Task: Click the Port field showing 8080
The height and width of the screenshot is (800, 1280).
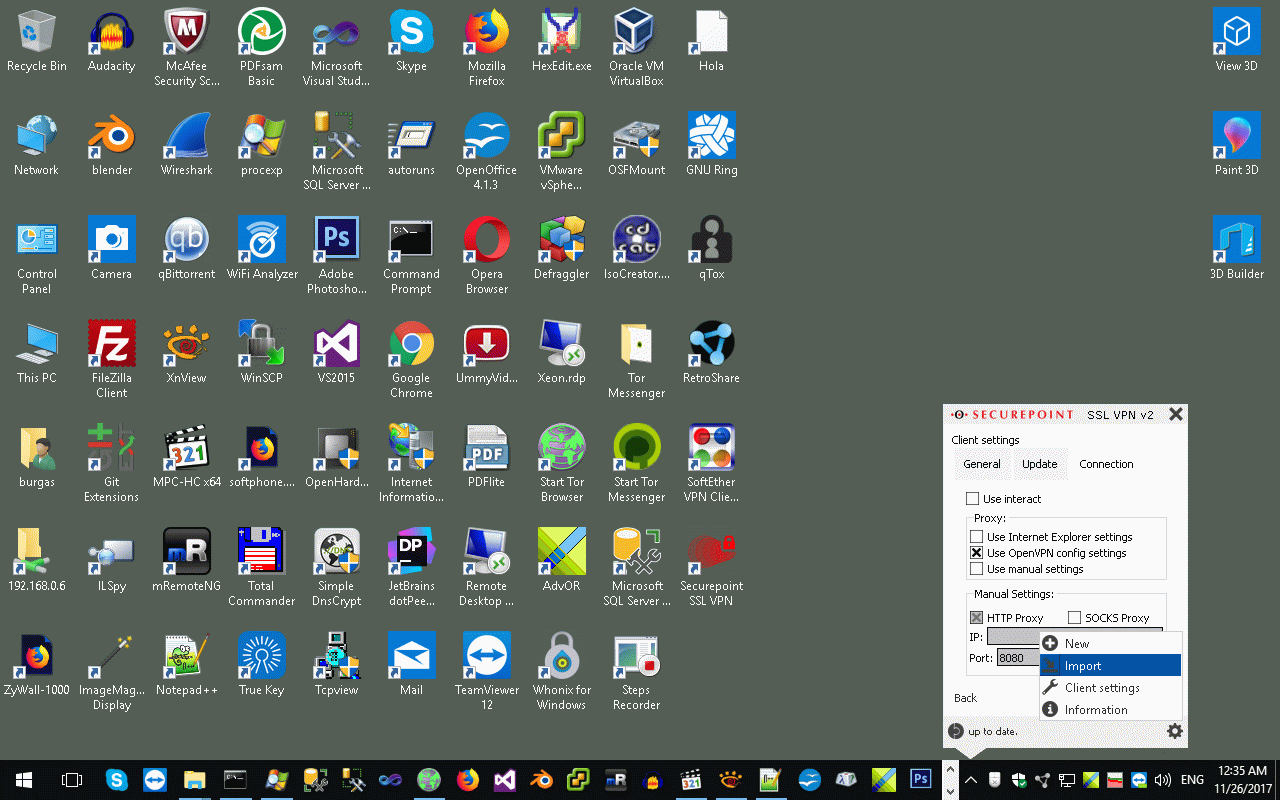Action: coord(1018,658)
